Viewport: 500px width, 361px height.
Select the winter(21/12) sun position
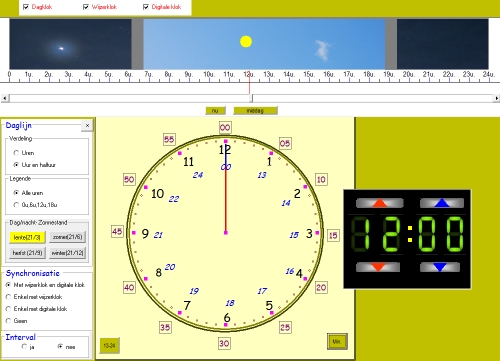pyautogui.click(x=67, y=253)
